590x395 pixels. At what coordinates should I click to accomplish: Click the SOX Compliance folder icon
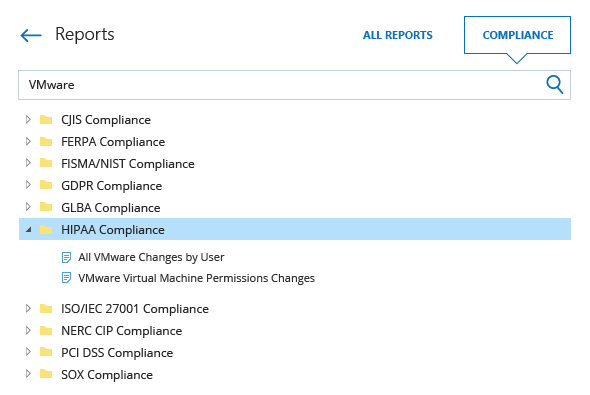46,374
